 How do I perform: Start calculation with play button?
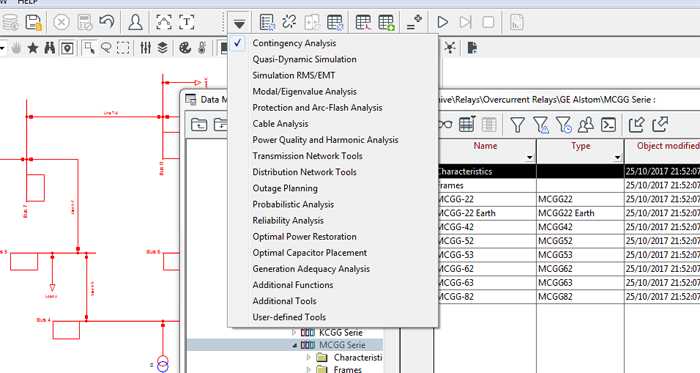pos(442,22)
